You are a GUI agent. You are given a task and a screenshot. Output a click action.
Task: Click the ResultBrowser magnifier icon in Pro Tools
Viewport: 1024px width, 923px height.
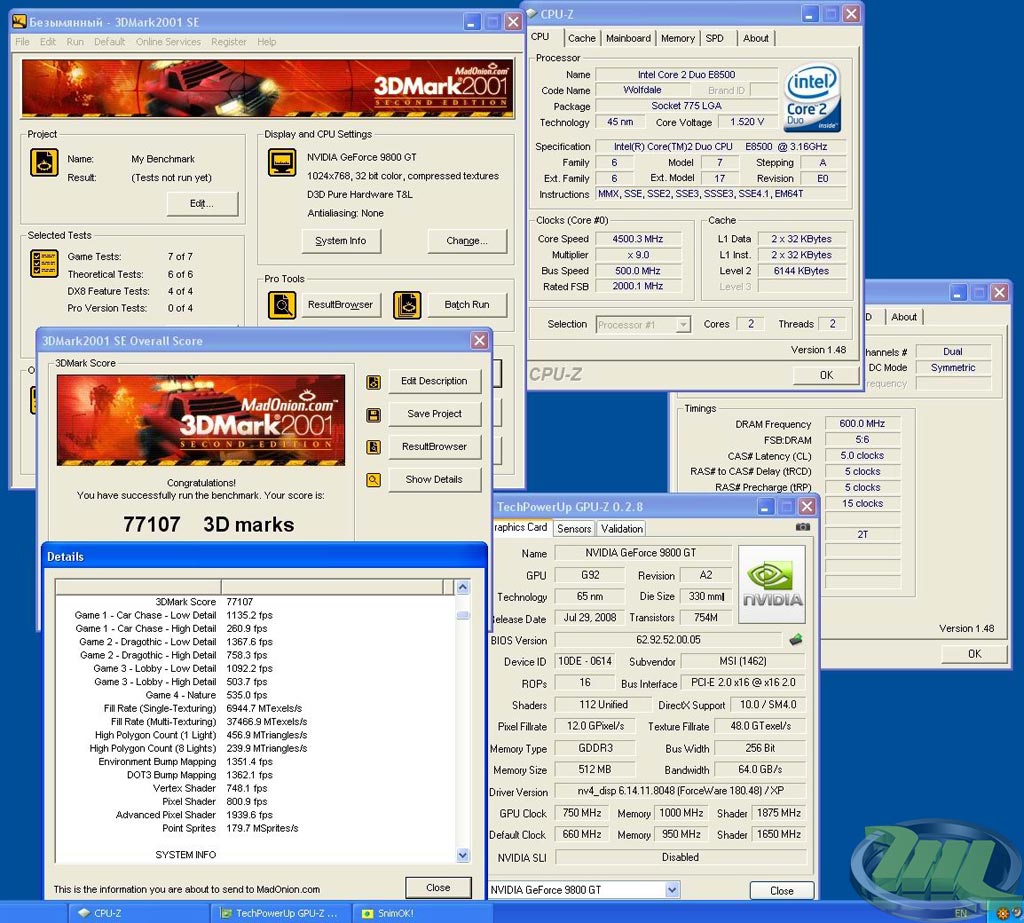click(x=282, y=305)
